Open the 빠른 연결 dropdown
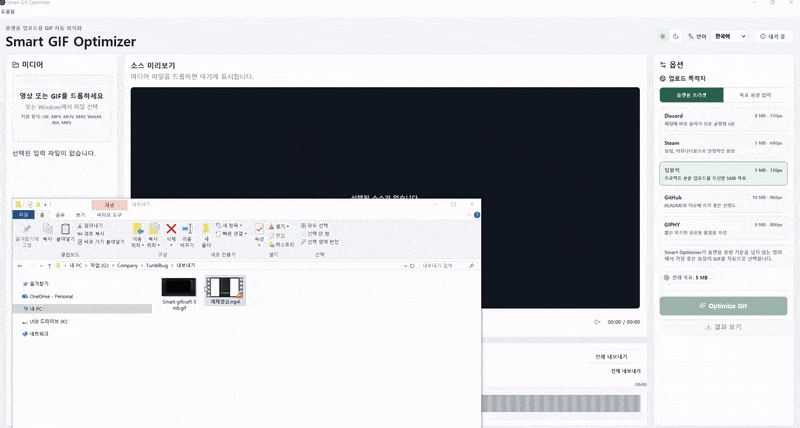 click(231, 234)
